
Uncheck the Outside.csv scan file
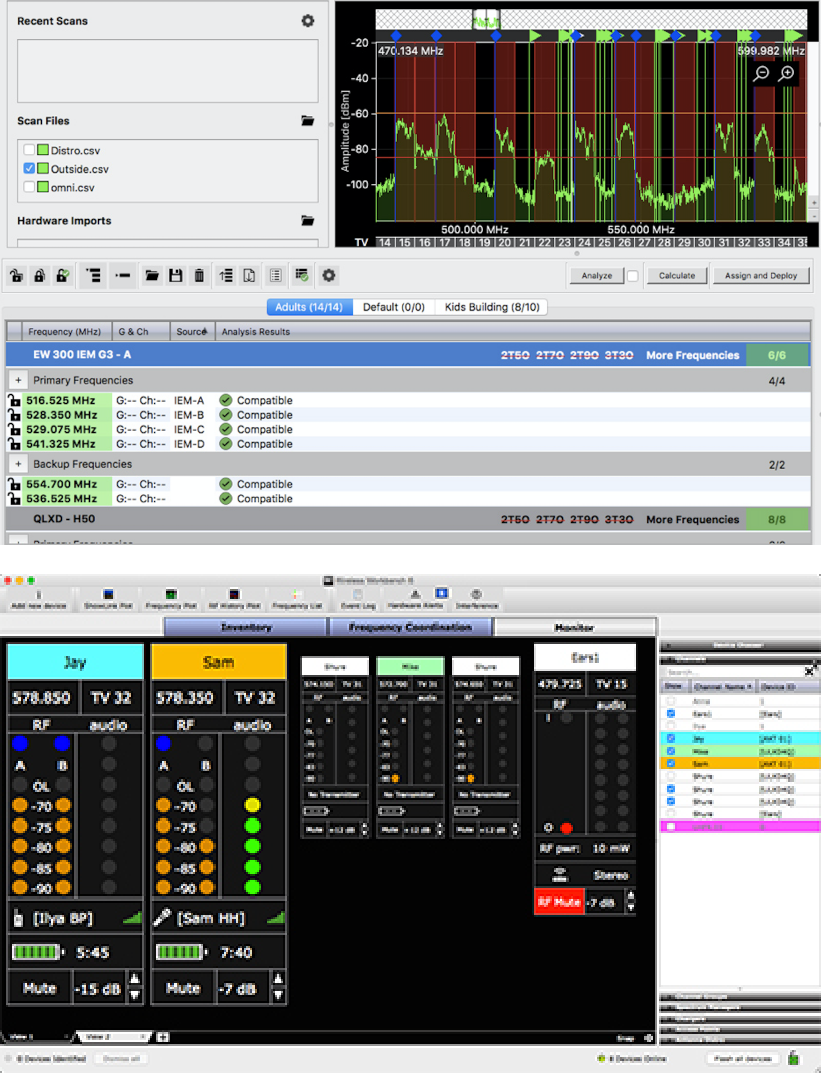[29, 168]
